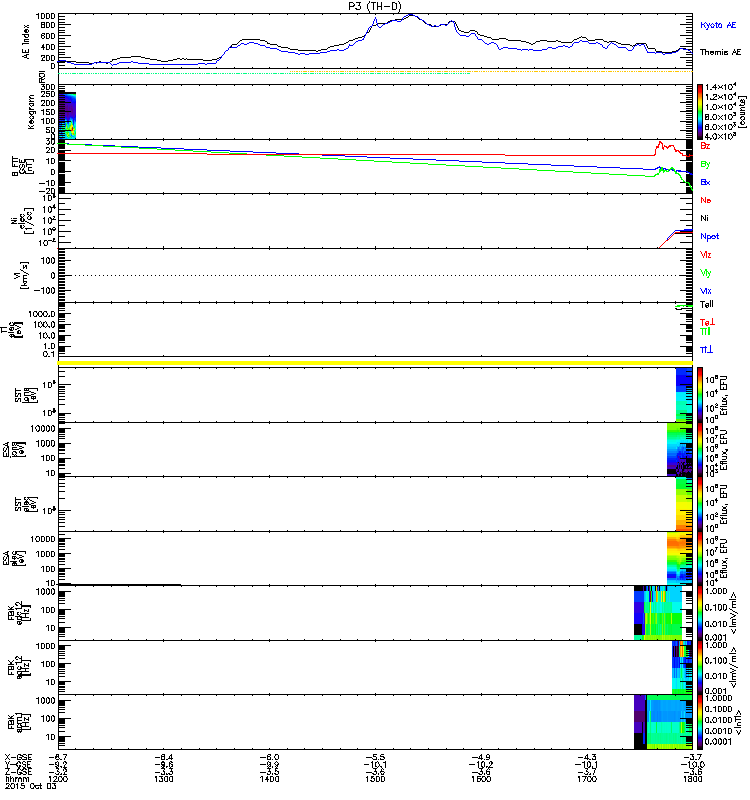This screenshot has height=800, width=750.
Task: Click the green "Viy" velocity legend label
Action: [x=705, y=273]
